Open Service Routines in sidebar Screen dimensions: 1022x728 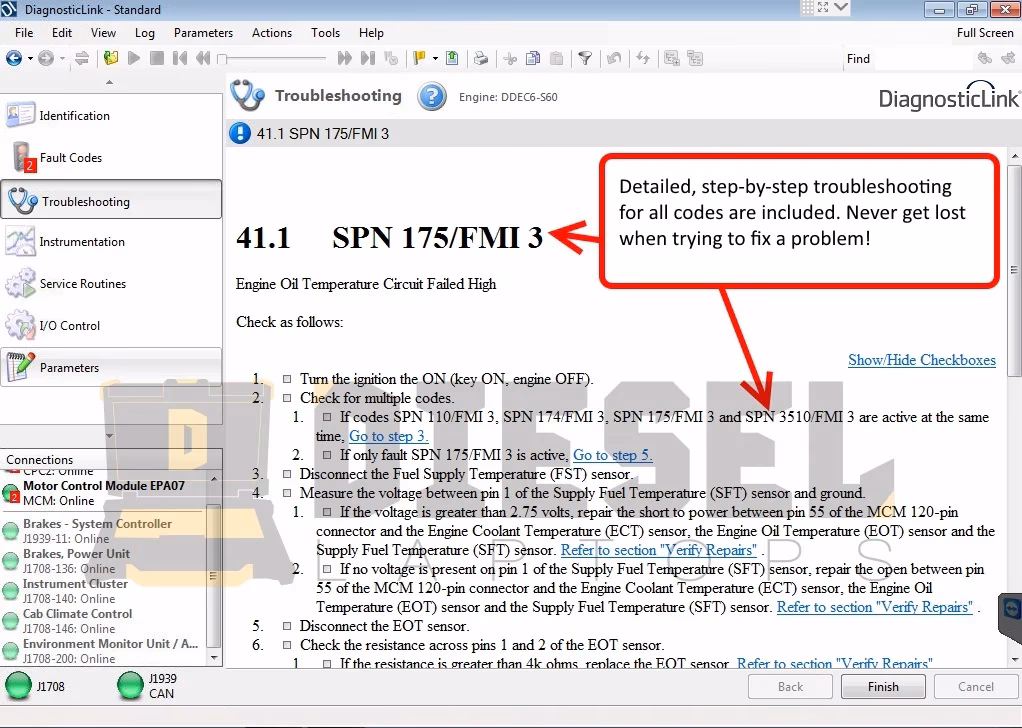click(x=82, y=284)
